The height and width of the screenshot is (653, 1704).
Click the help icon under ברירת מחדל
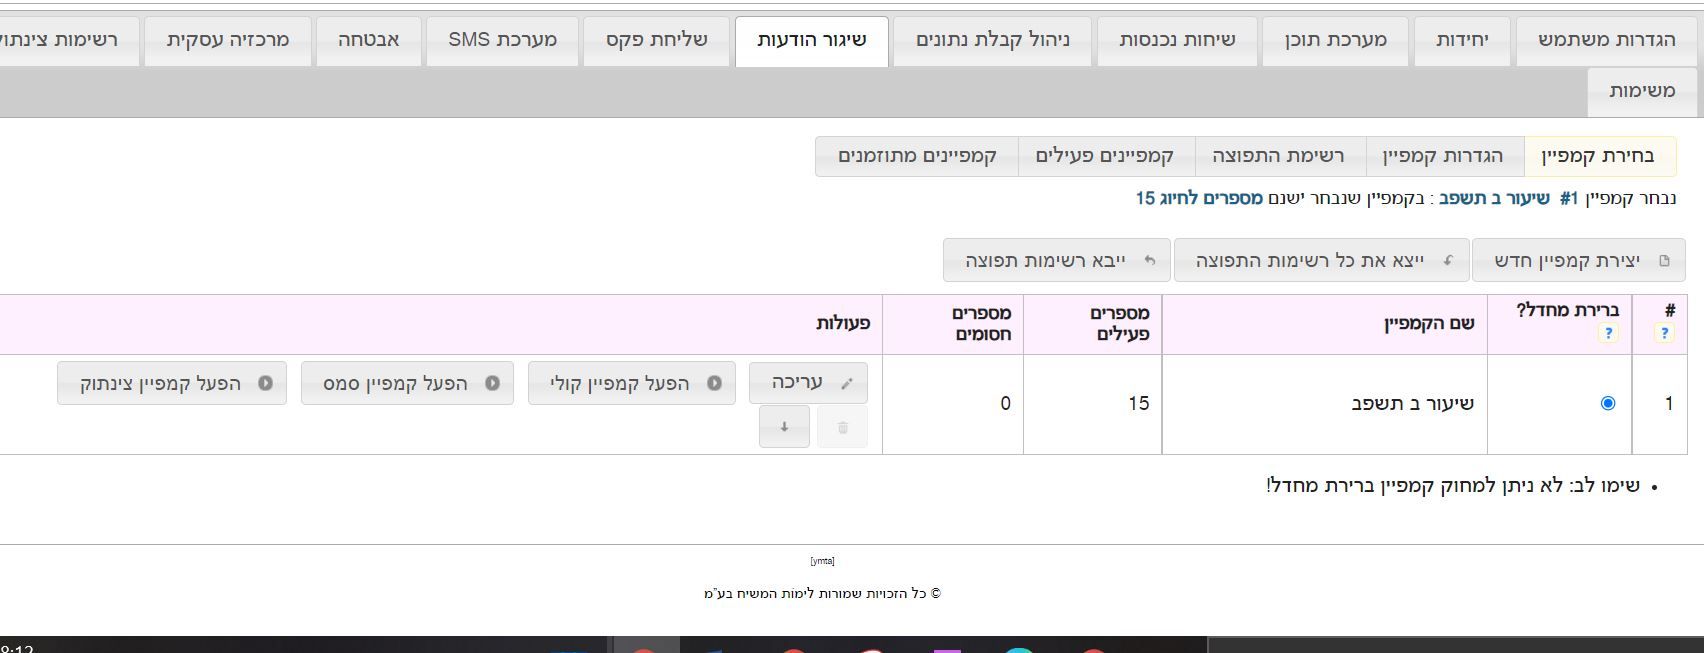click(1608, 333)
